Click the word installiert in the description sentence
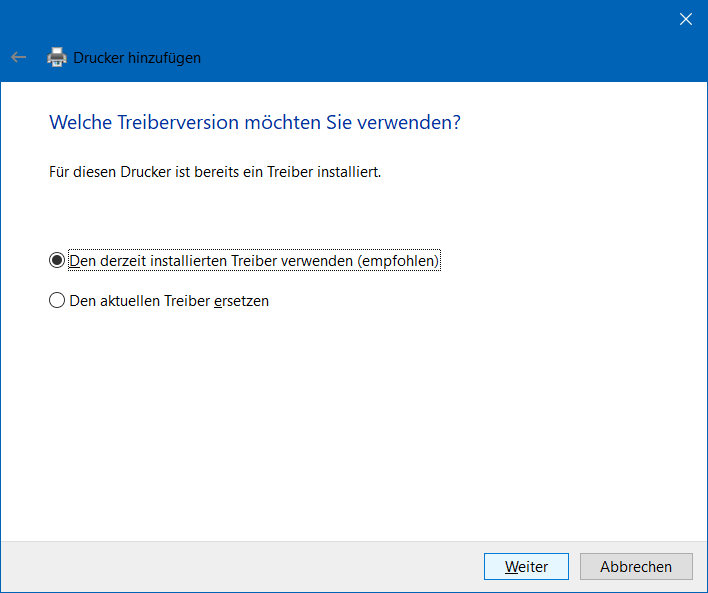708x593 pixels. (350, 172)
